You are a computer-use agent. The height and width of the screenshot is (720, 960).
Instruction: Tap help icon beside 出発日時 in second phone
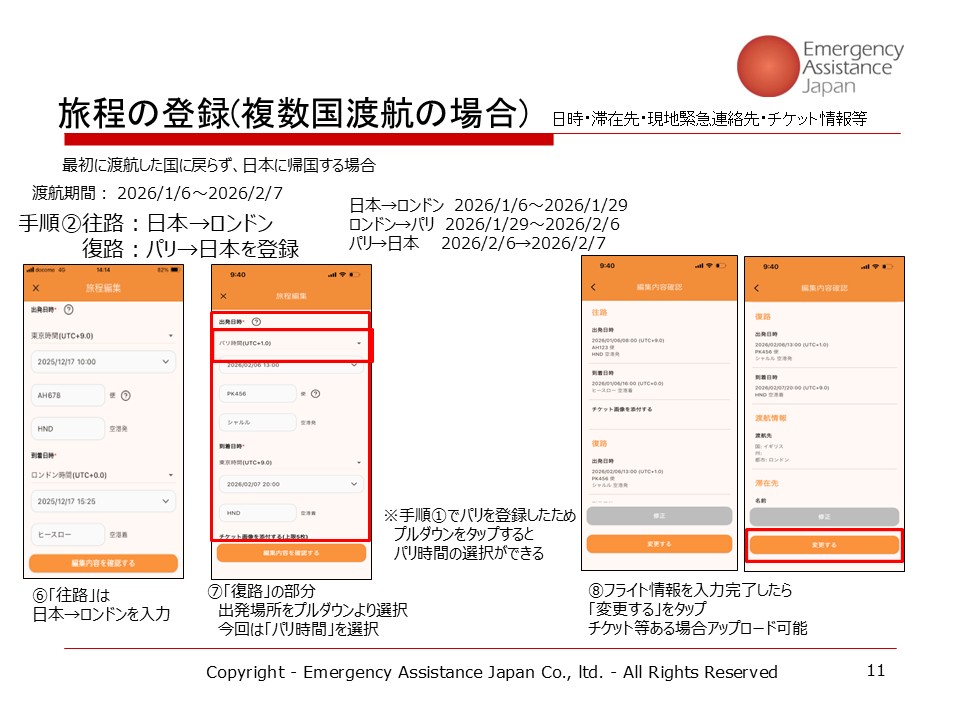pos(256,322)
